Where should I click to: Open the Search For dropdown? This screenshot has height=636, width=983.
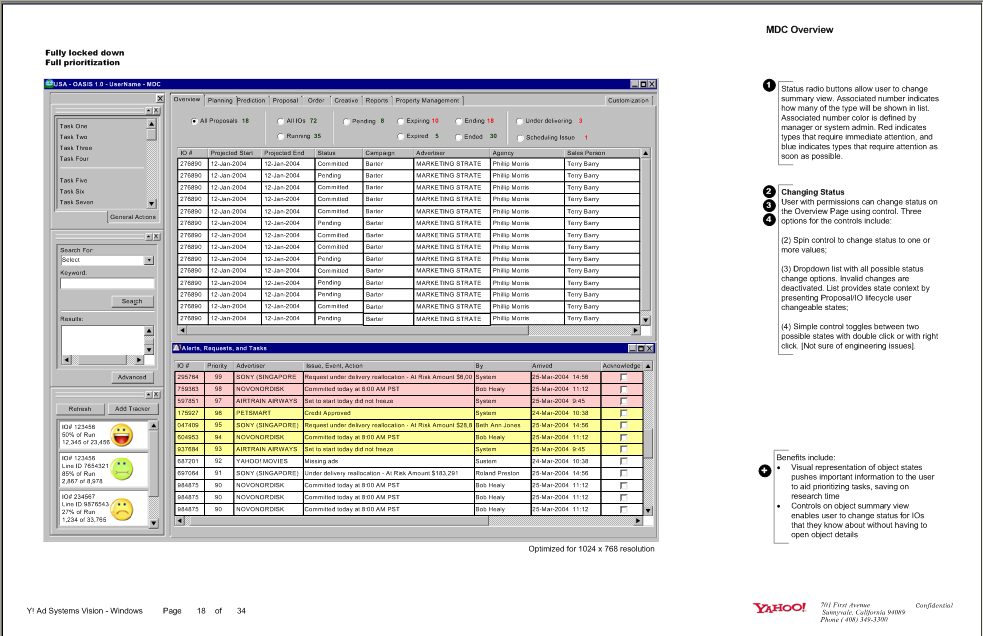pos(149,260)
